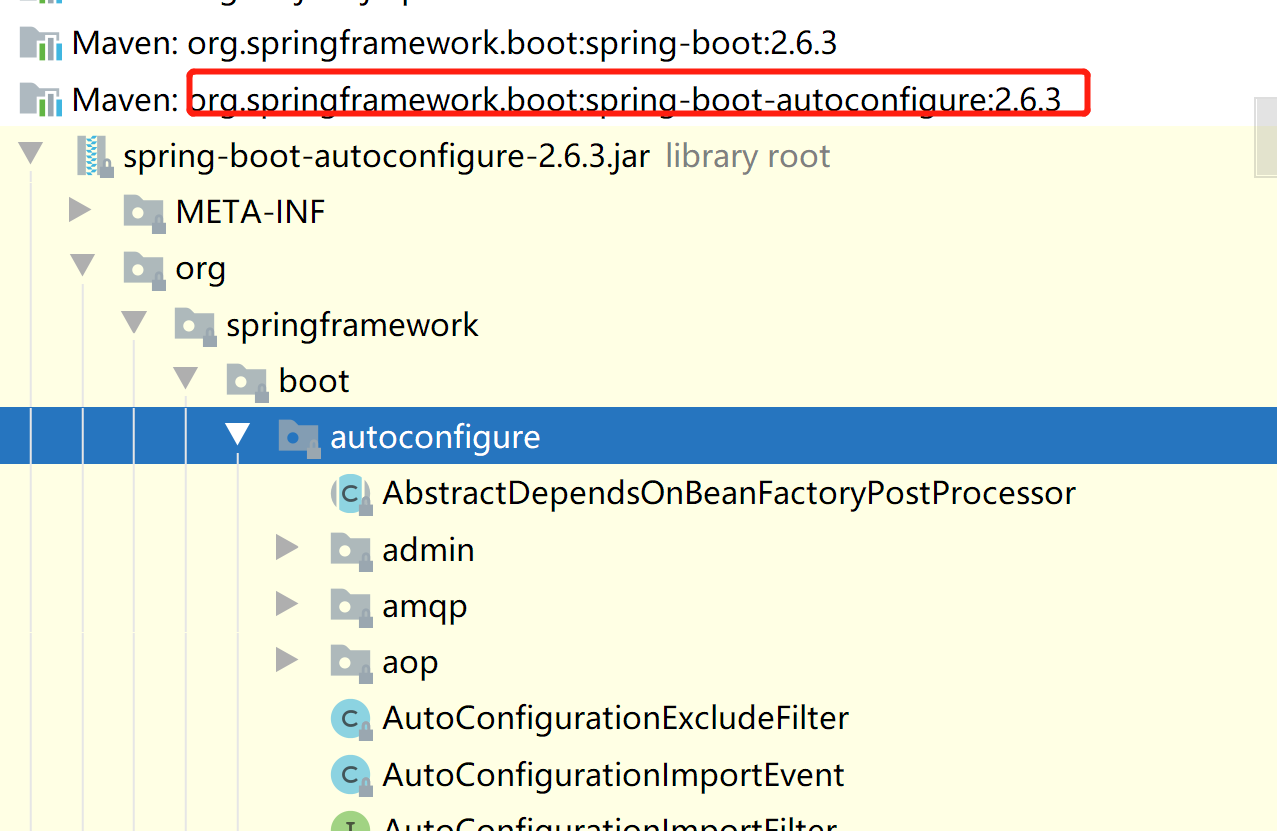This screenshot has width=1277, height=831.
Task: Select the autoconfigure package label
Action: [x=435, y=437]
